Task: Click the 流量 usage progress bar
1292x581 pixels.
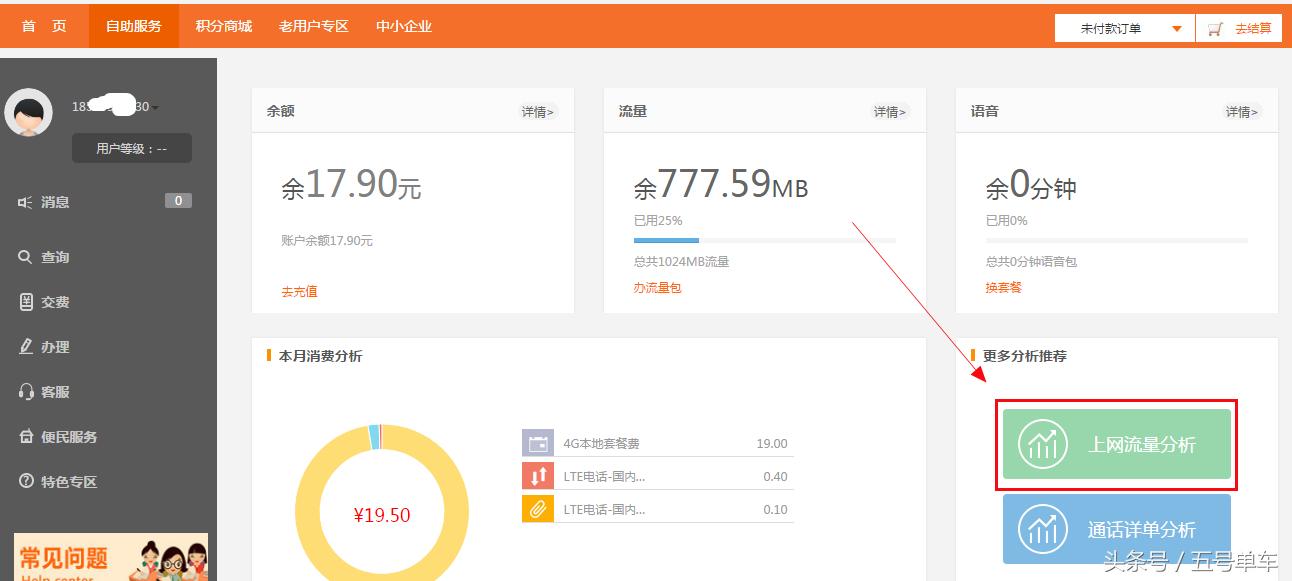Action: pos(763,240)
